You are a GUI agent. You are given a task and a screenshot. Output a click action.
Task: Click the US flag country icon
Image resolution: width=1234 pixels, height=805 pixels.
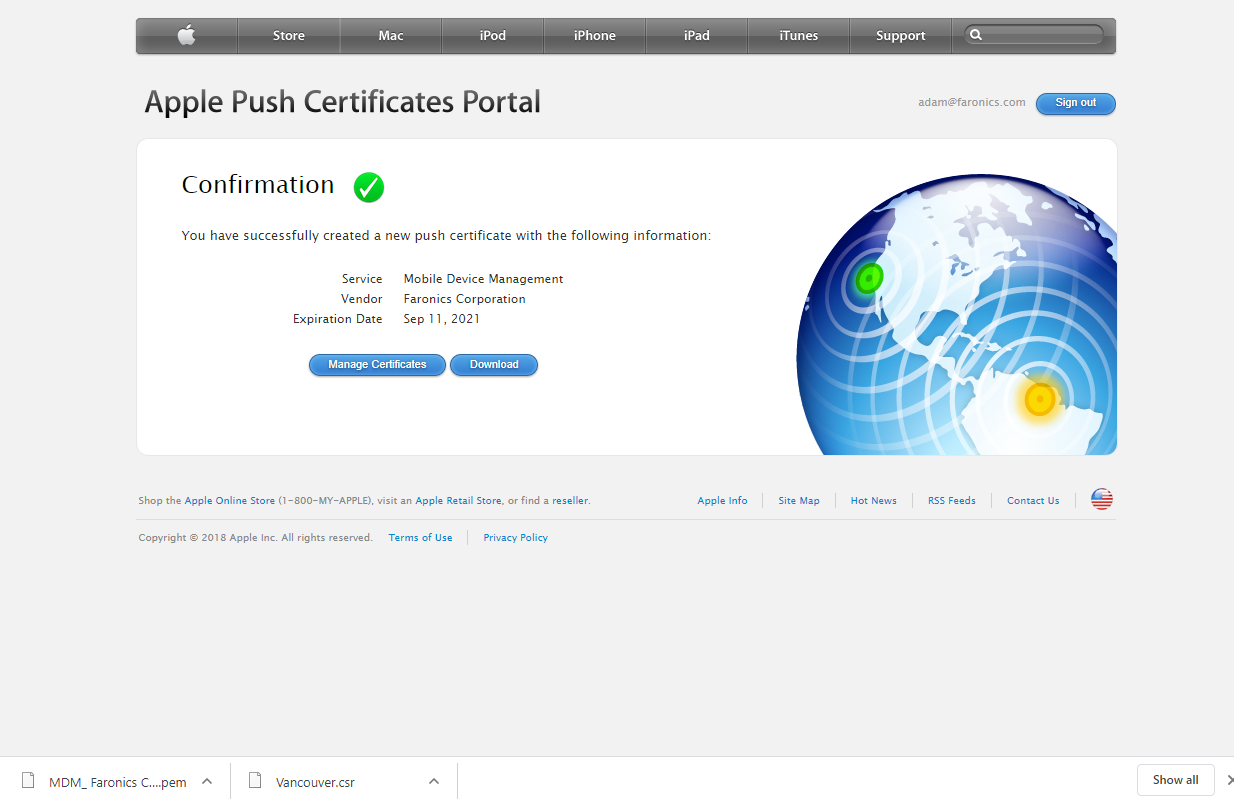pos(1101,500)
